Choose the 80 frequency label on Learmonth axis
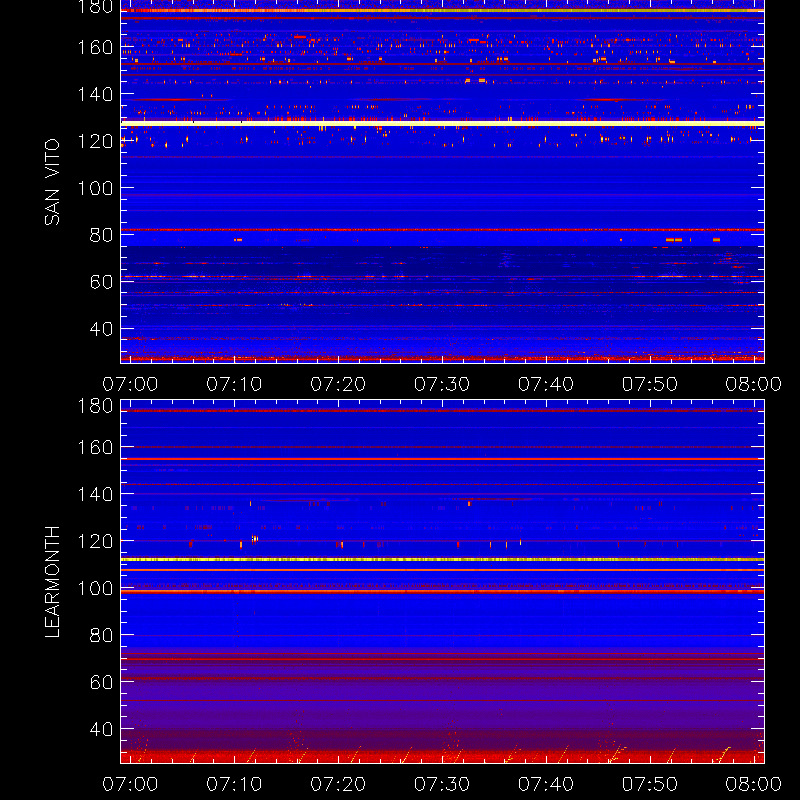Image resolution: width=800 pixels, height=800 pixels. click(x=101, y=635)
